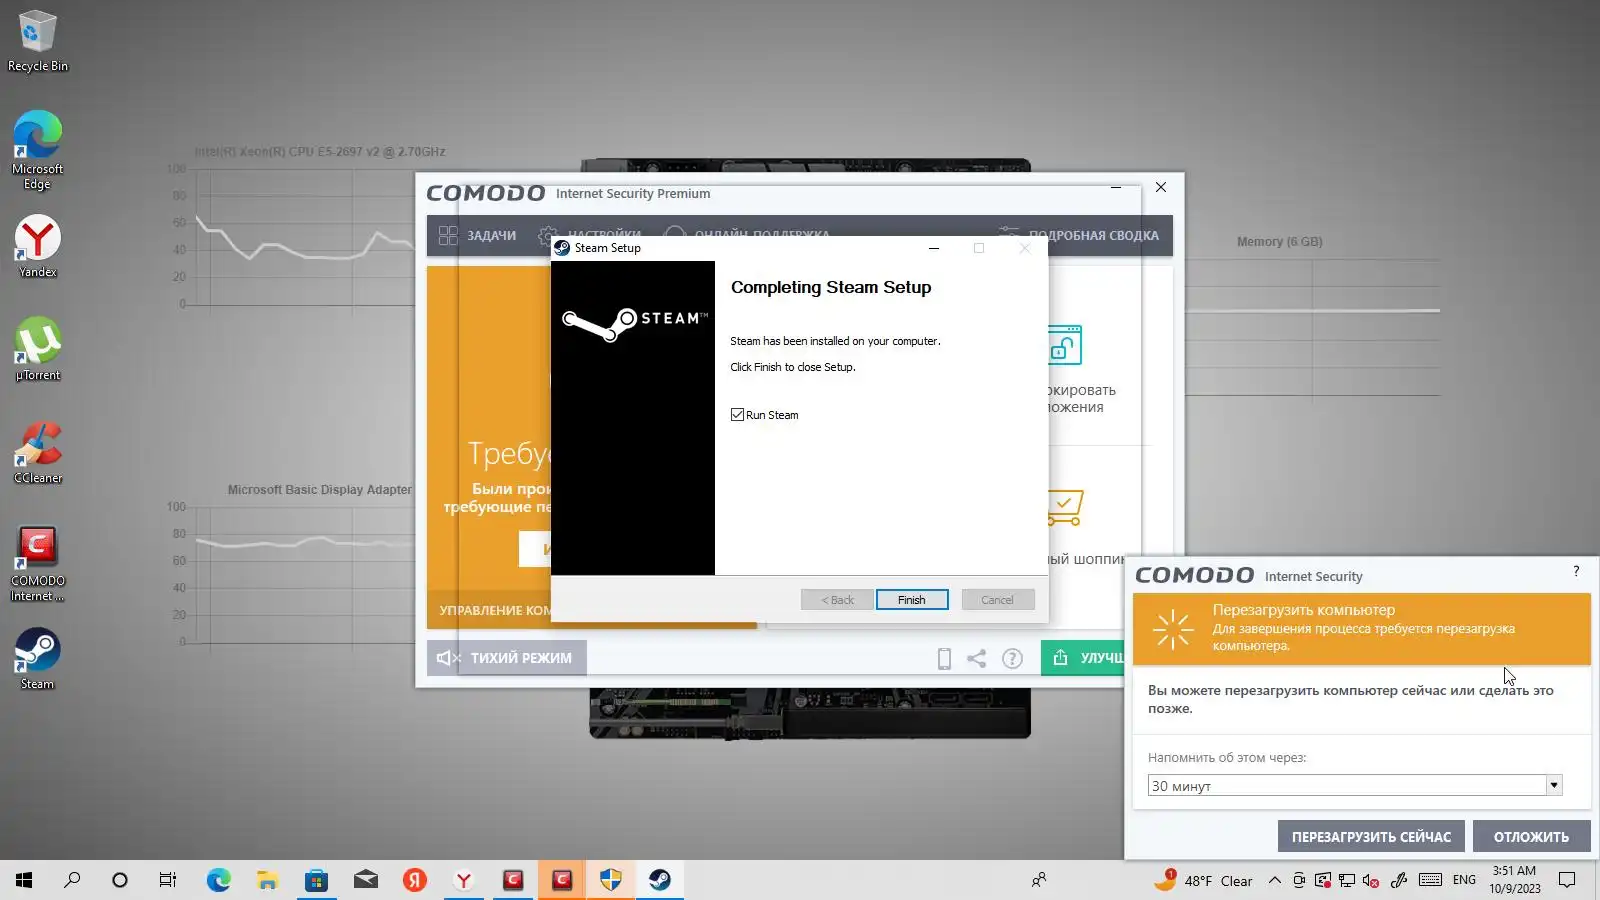1600x900 pixels.
Task: Expand the hidden system tray icons chevron
Action: point(1274,880)
